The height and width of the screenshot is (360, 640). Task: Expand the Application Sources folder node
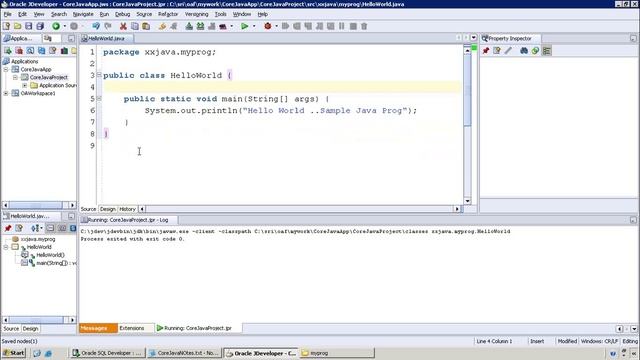click(24, 85)
